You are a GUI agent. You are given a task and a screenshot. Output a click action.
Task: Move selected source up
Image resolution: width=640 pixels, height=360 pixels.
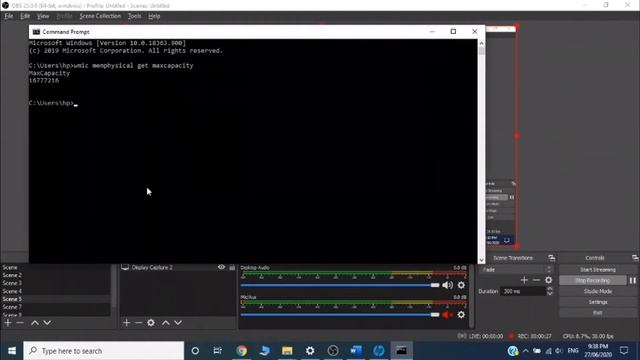166,323
